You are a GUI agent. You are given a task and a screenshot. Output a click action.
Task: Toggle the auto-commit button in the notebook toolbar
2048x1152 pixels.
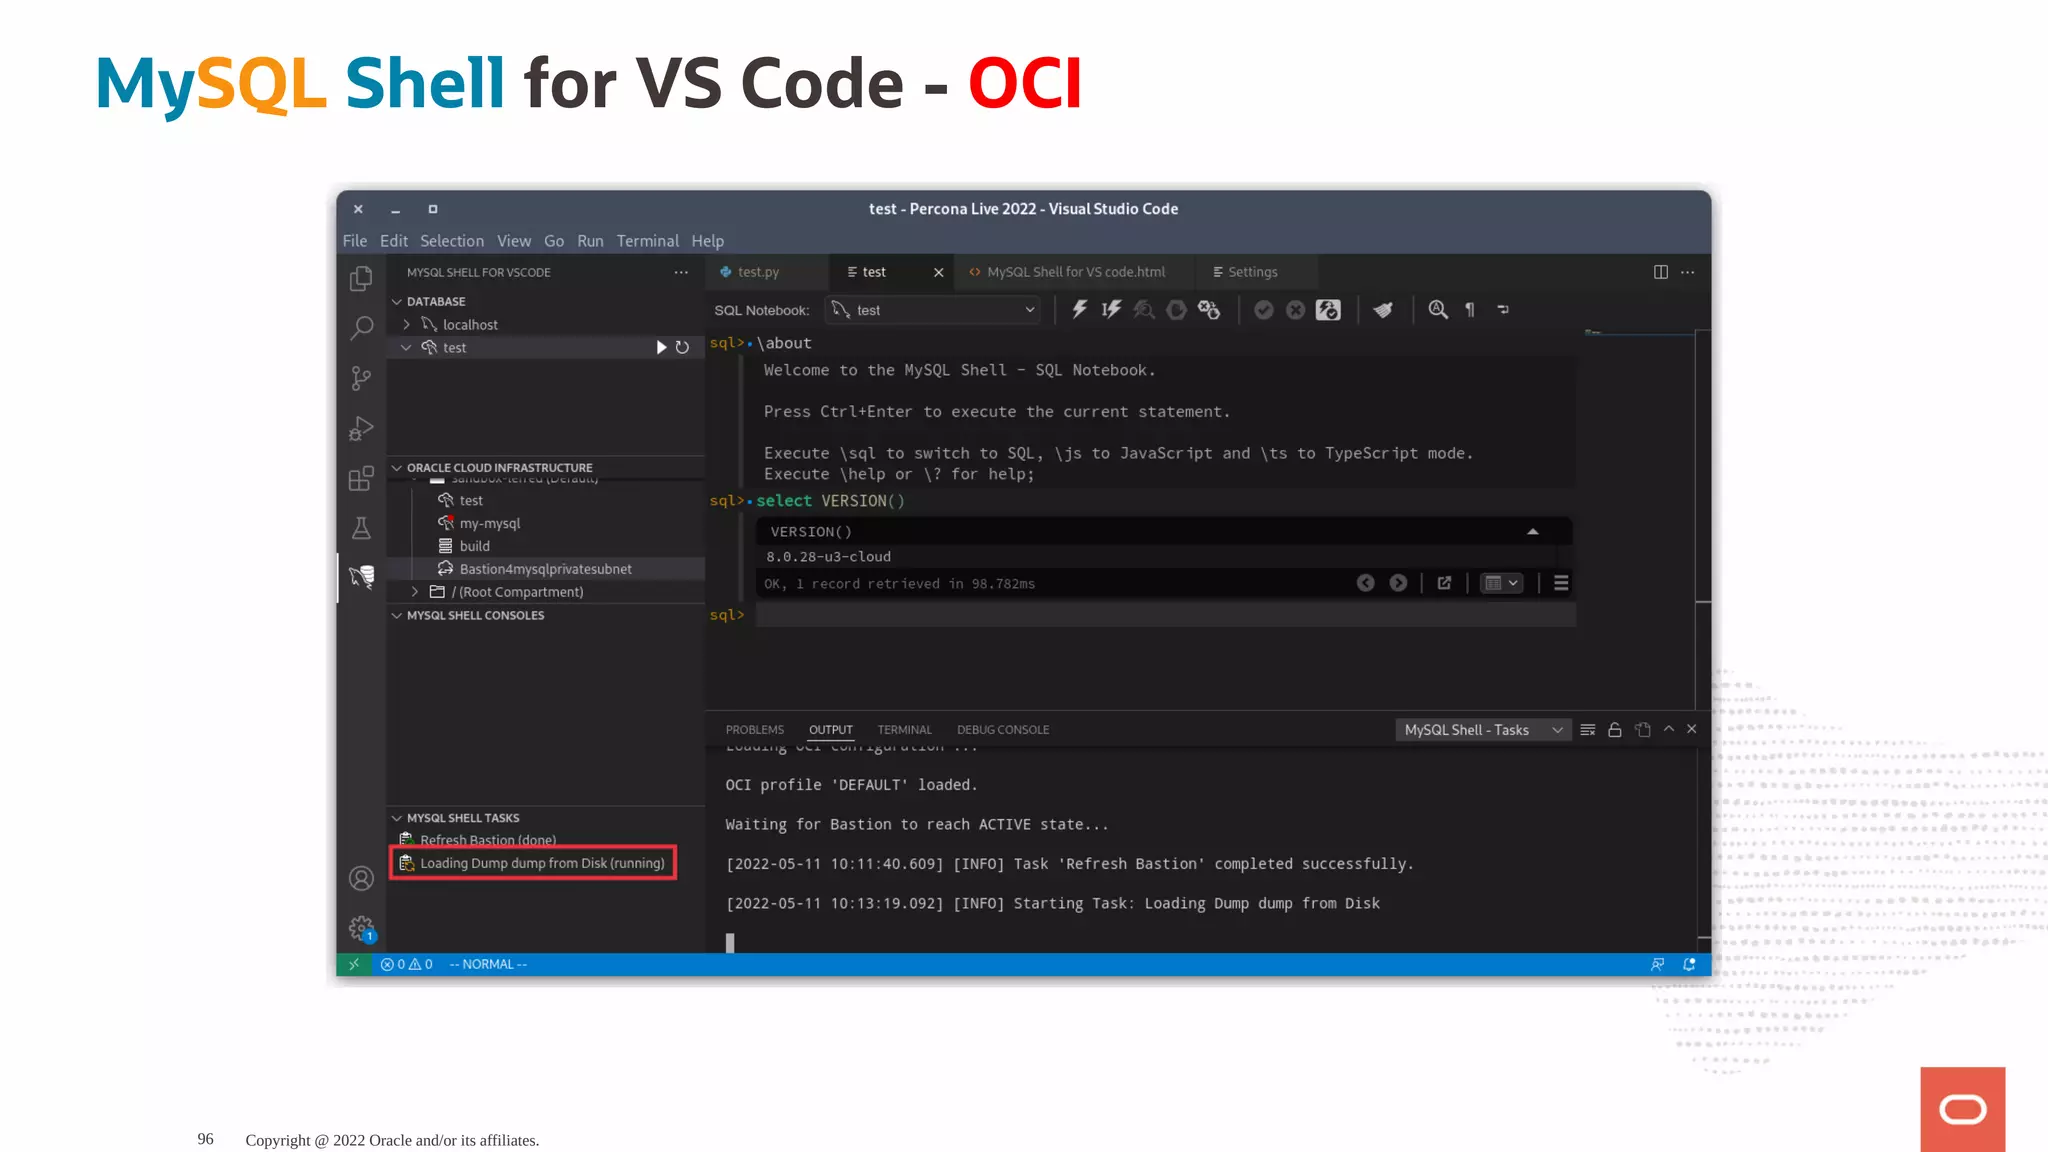(x=1328, y=310)
